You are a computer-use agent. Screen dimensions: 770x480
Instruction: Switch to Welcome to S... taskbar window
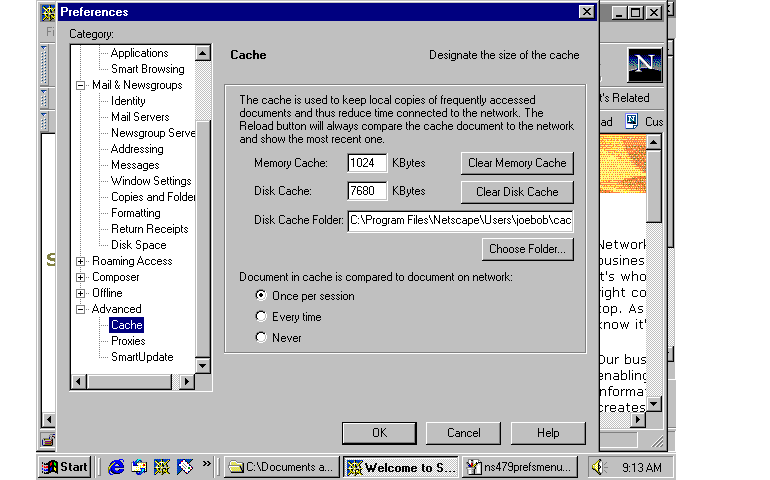pos(401,467)
